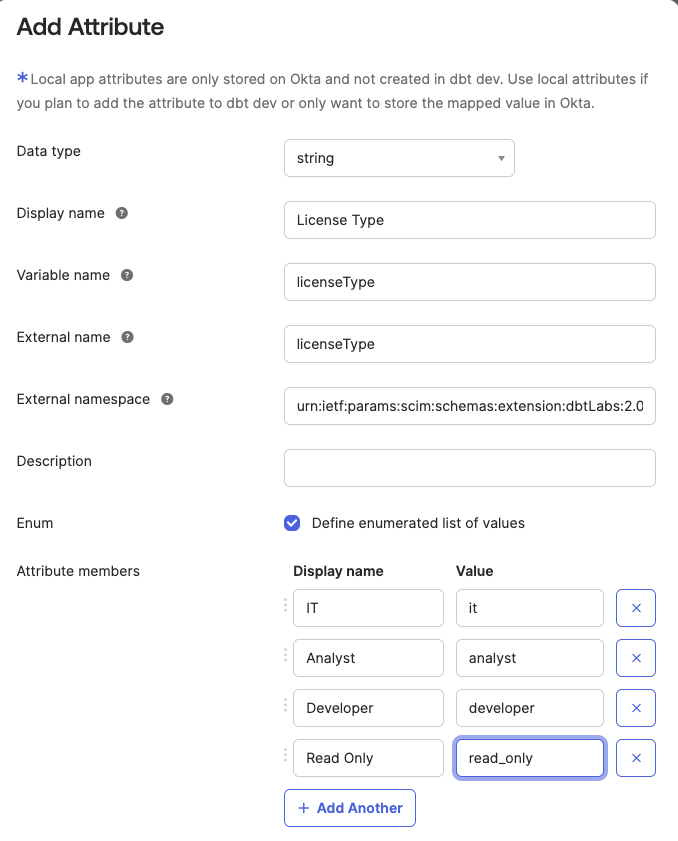
Task: Click the Analyst display name field
Action: click(x=368, y=658)
